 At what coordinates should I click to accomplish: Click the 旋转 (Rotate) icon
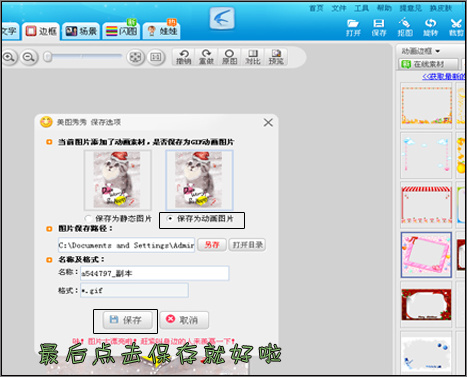pyautogui.click(x=430, y=27)
